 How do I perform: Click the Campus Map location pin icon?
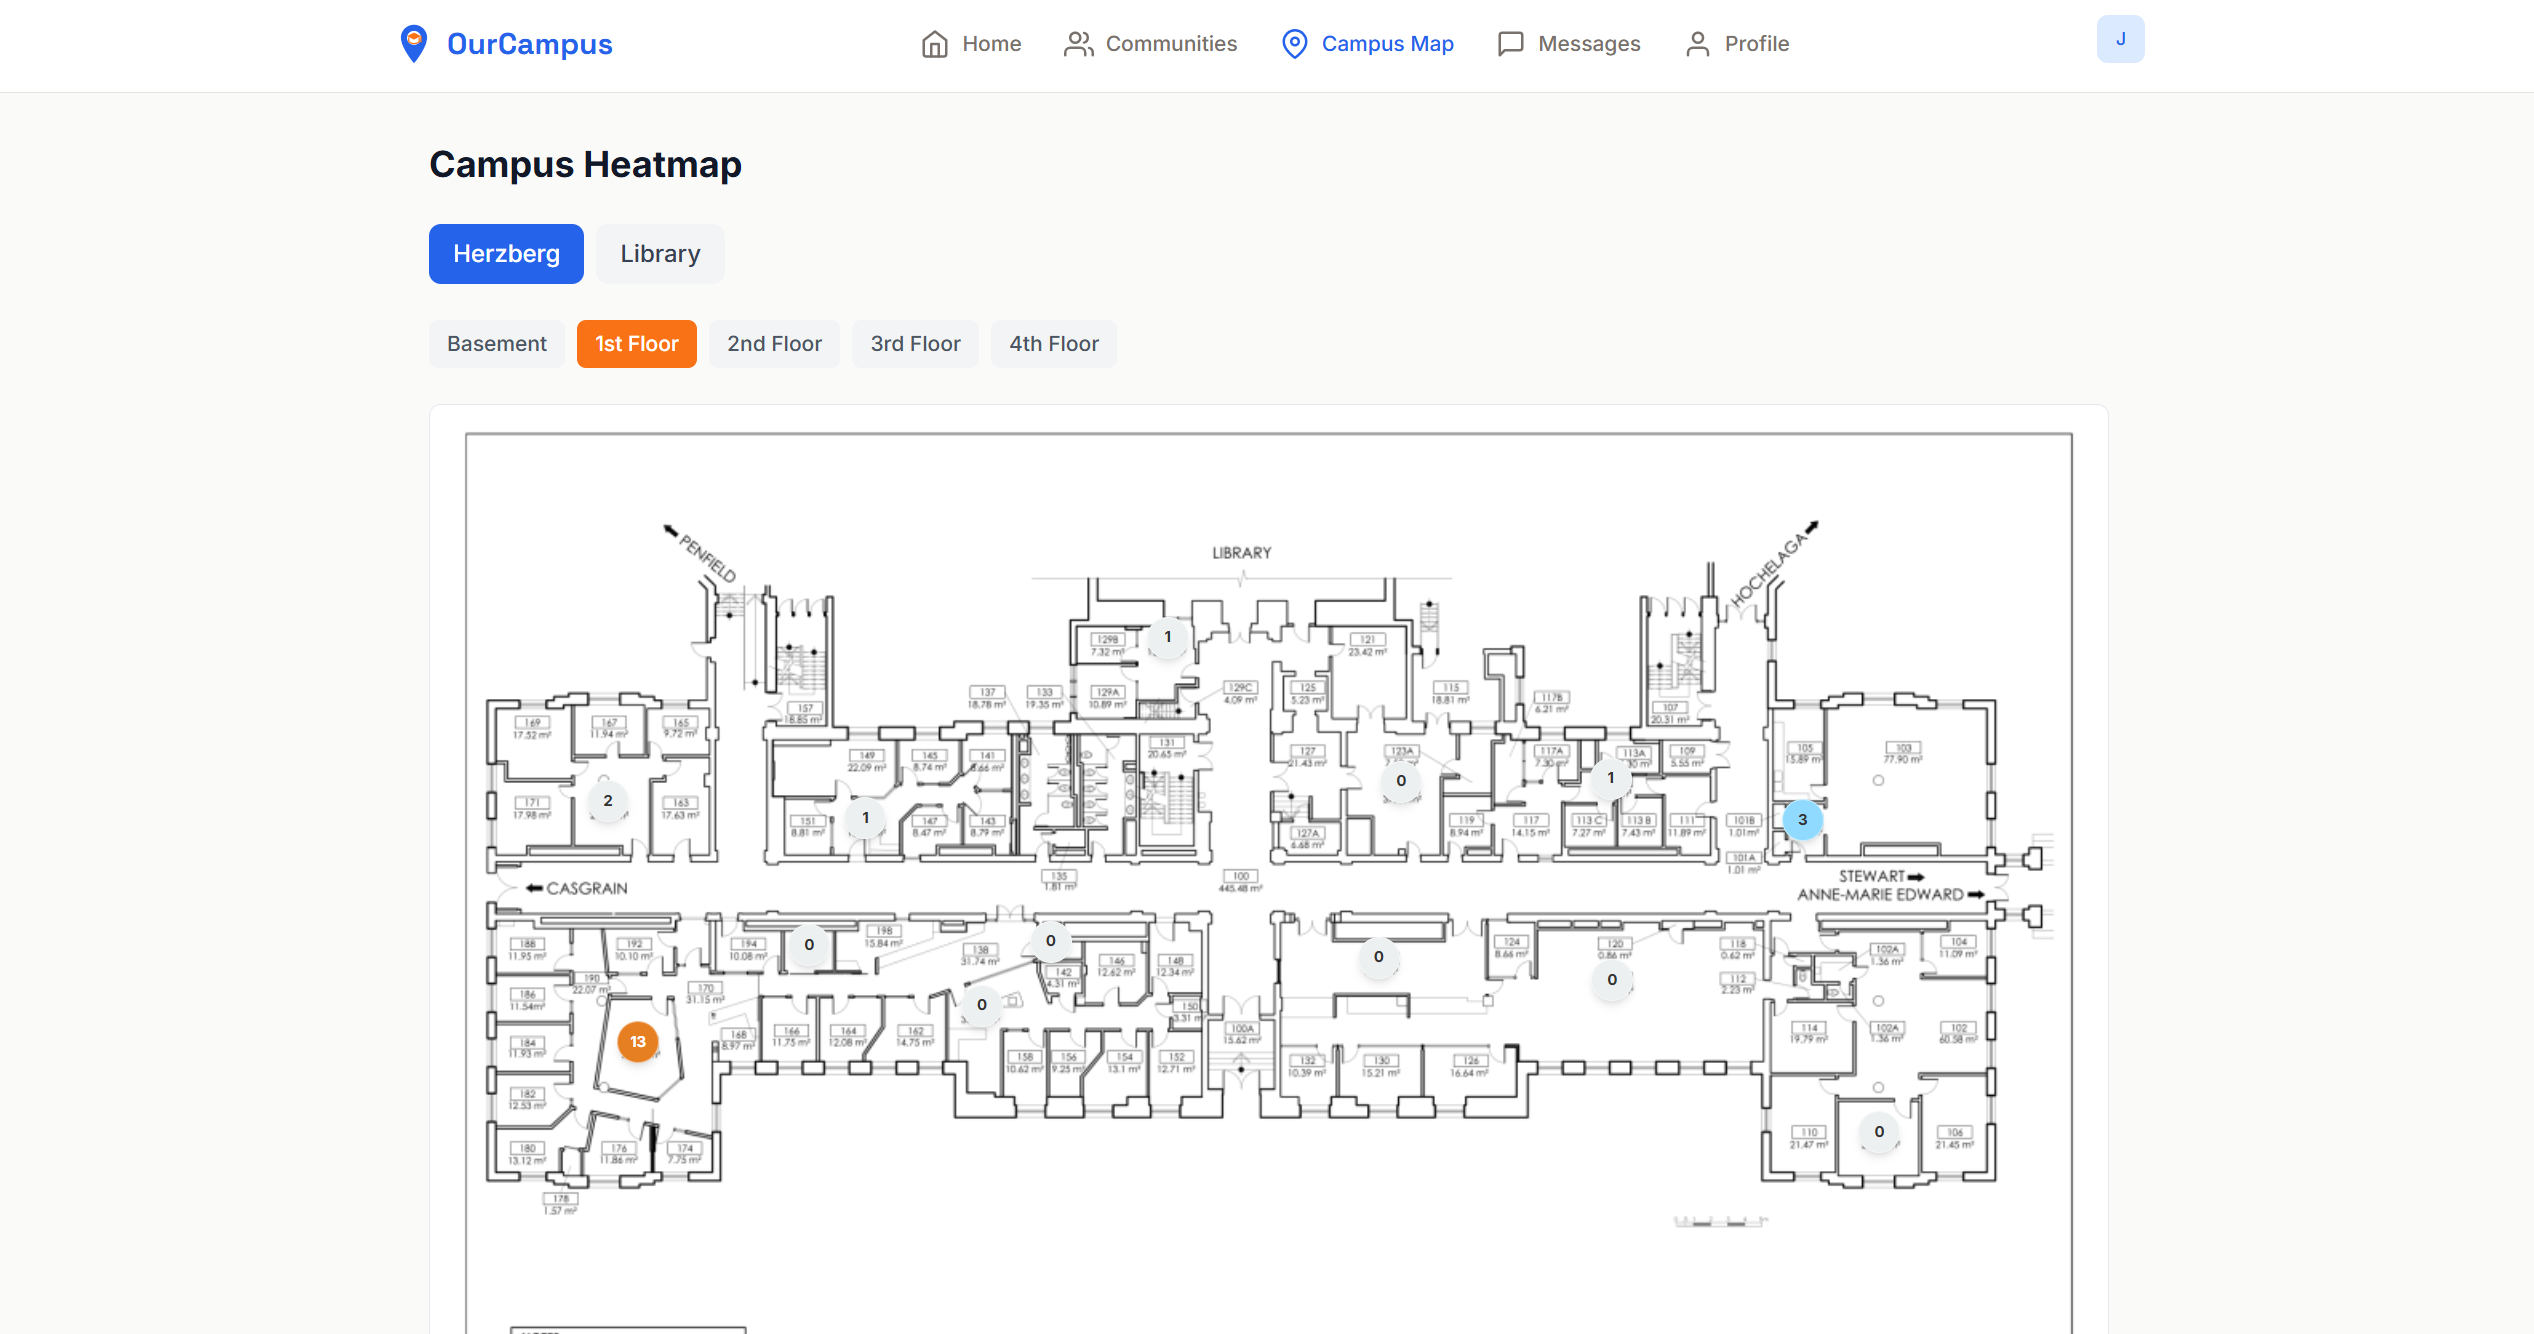(x=1294, y=44)
